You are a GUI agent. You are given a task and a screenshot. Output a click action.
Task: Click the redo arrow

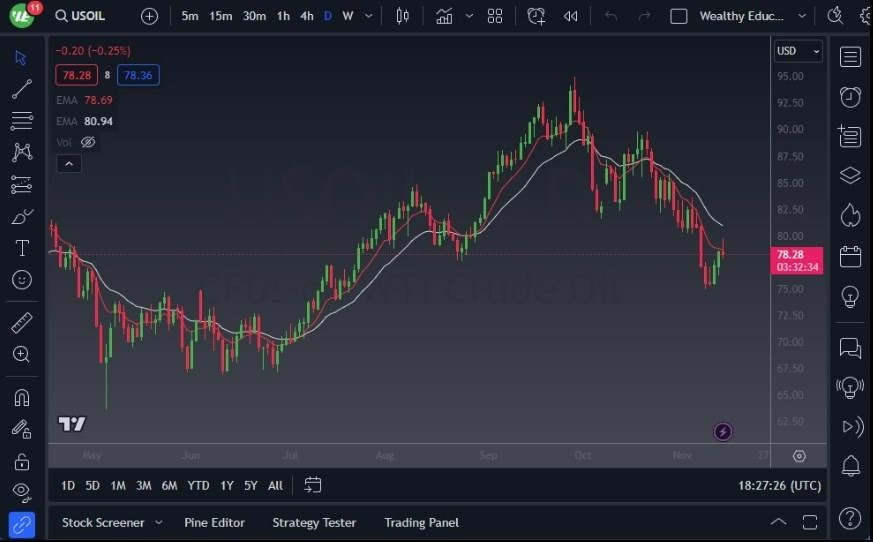[x=644, y=16]
